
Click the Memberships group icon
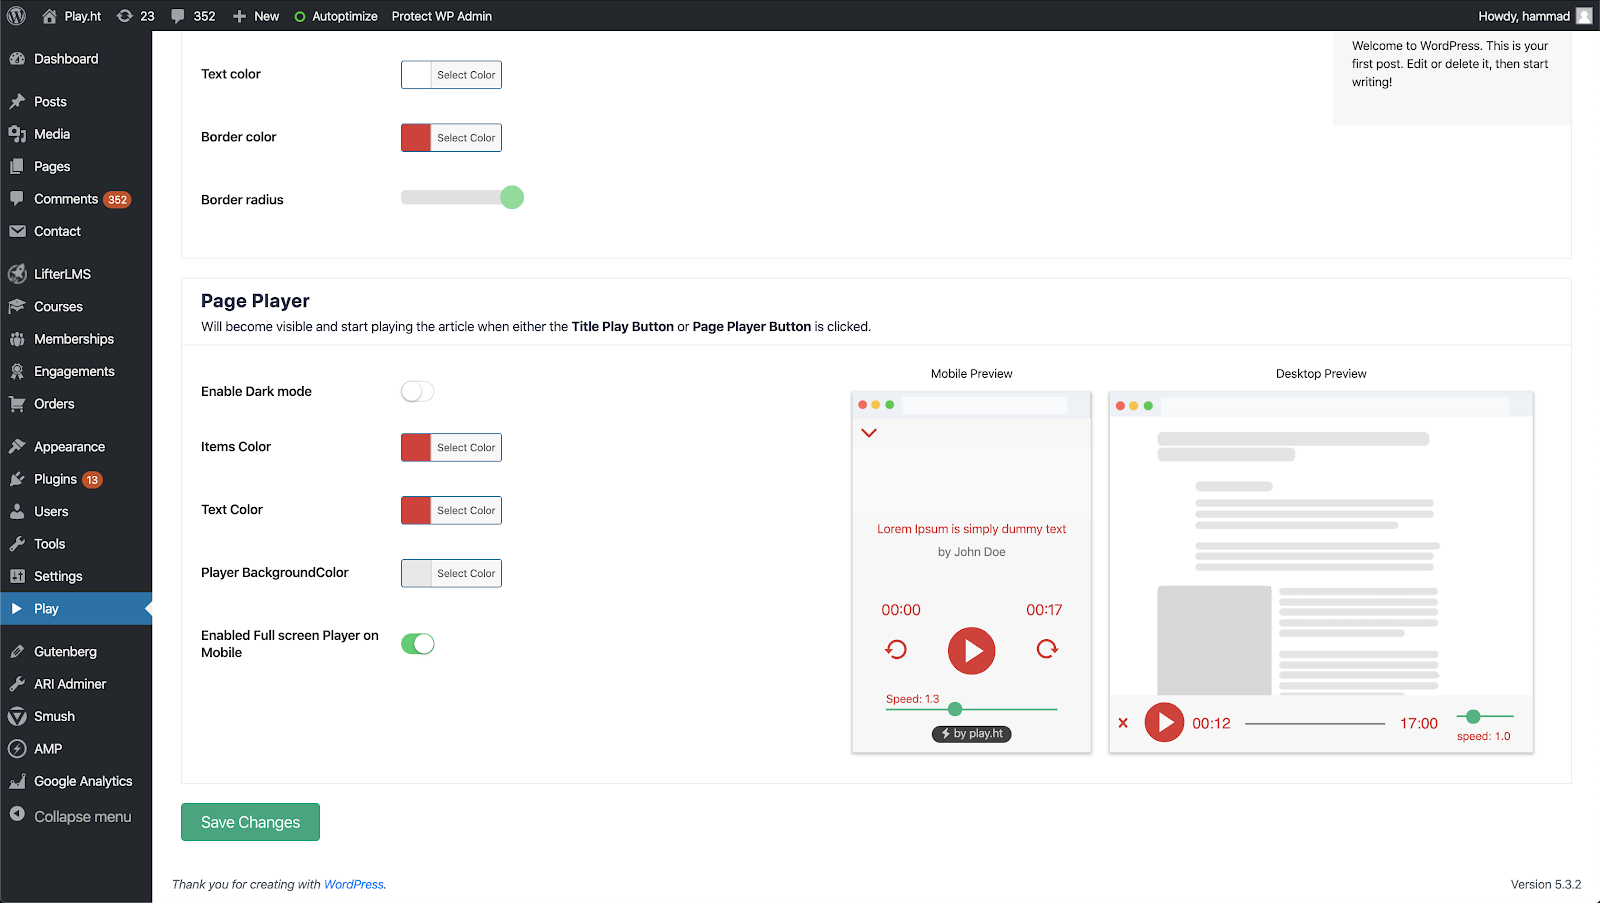tap(17, 339)
